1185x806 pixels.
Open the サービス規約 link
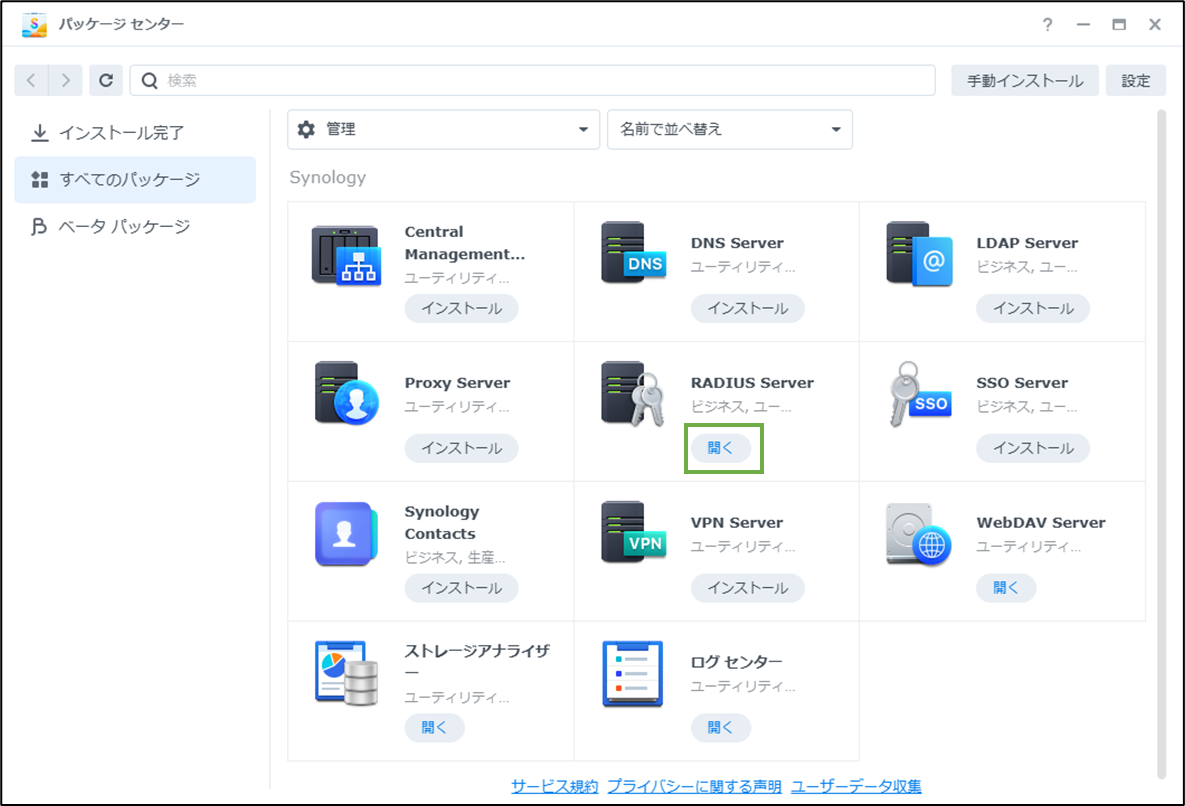[x=553, y=786]
